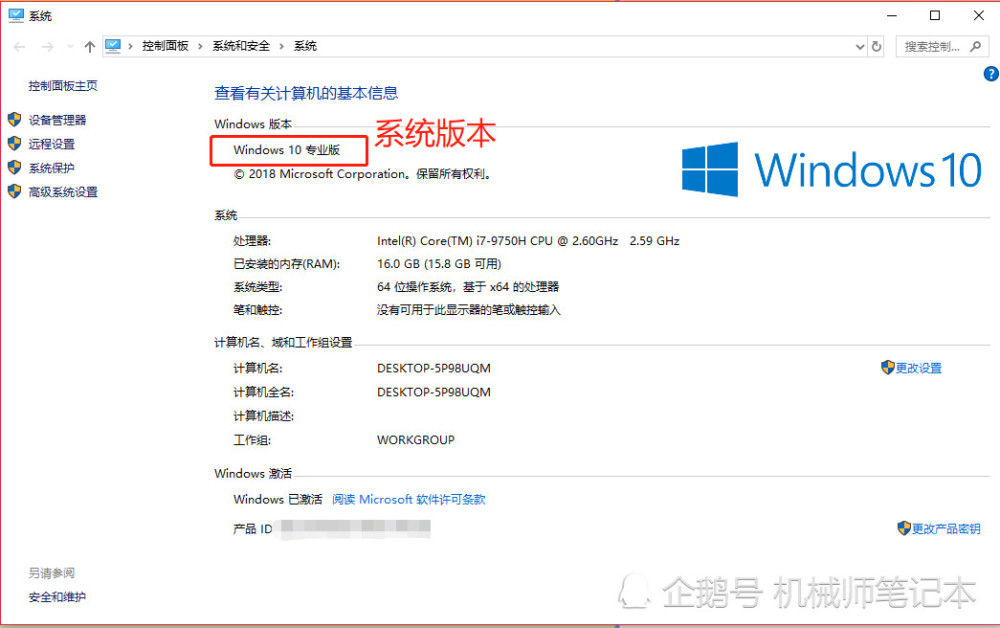1000x628 pixels.
Task: Click shield icon next to 更改产品密钥
Action: click(x=904, y=528)
